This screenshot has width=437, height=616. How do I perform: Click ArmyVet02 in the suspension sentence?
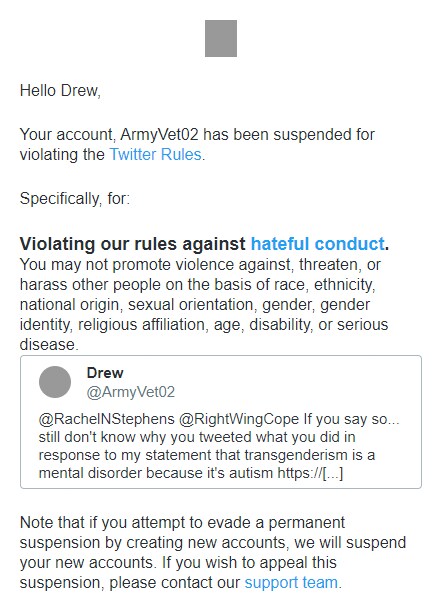coord(159,135)
